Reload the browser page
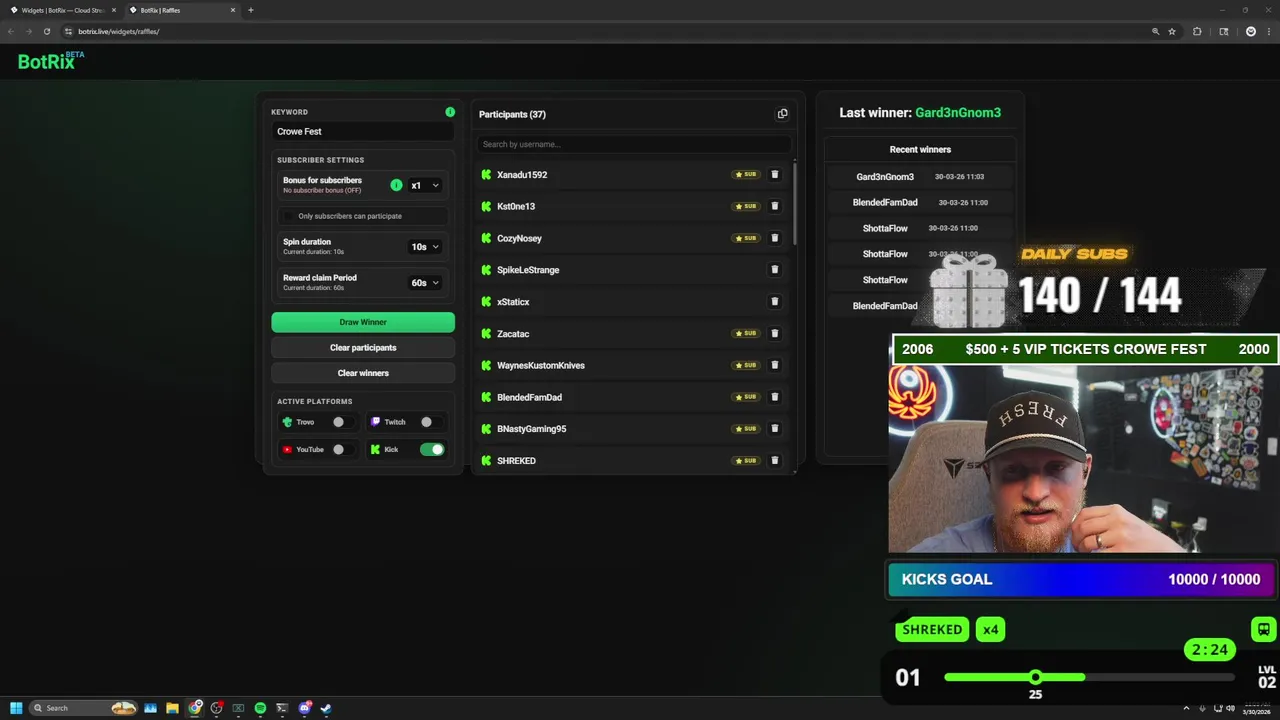The height and width of the screenshot is (720, 1280). pos(46,31)
